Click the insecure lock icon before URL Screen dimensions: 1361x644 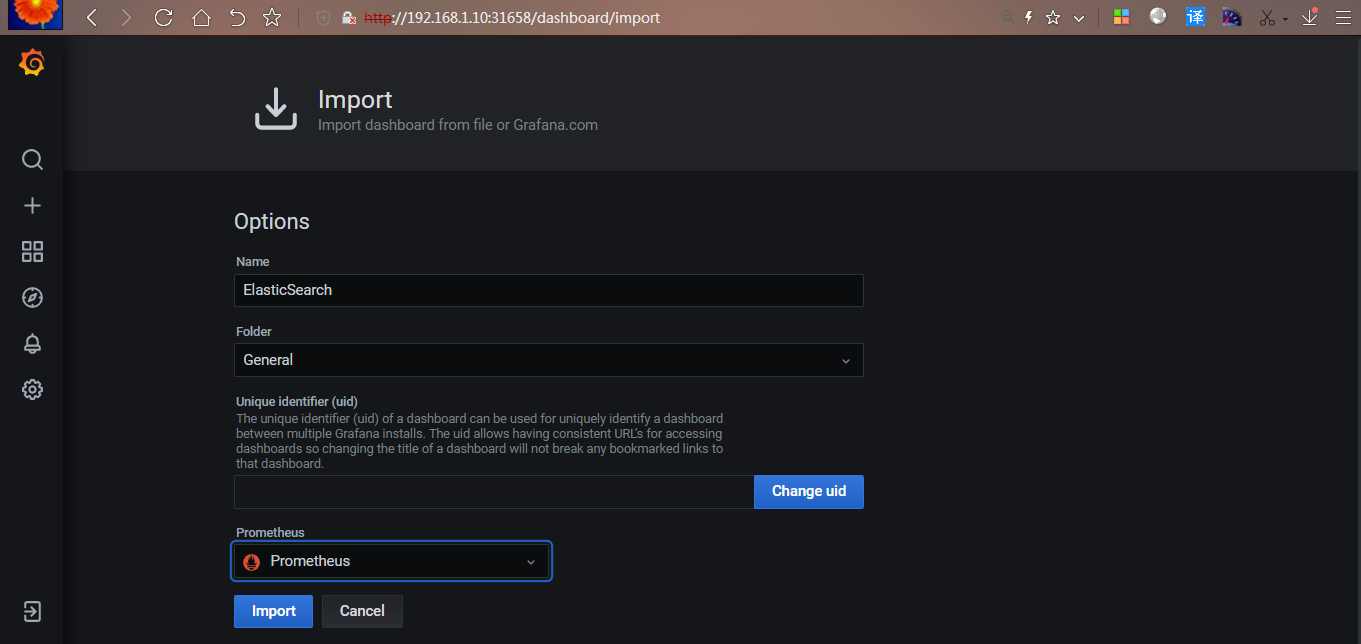point(349,18)
